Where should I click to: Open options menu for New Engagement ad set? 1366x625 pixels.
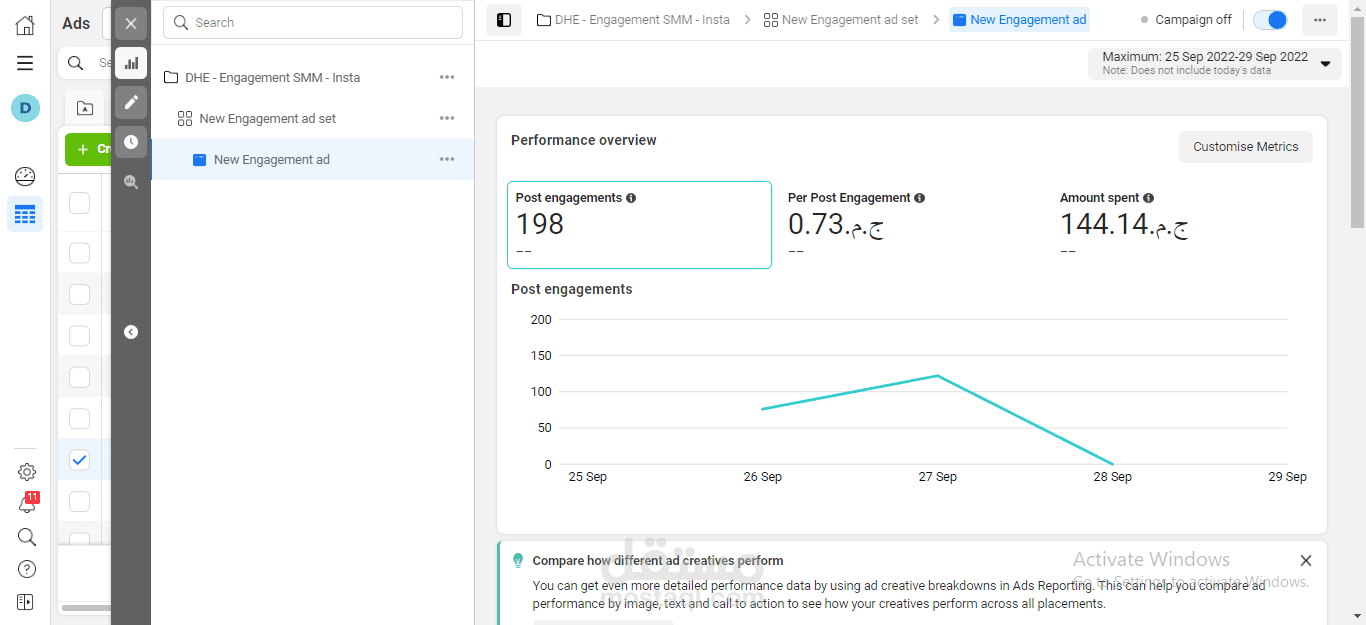[447, 118]
